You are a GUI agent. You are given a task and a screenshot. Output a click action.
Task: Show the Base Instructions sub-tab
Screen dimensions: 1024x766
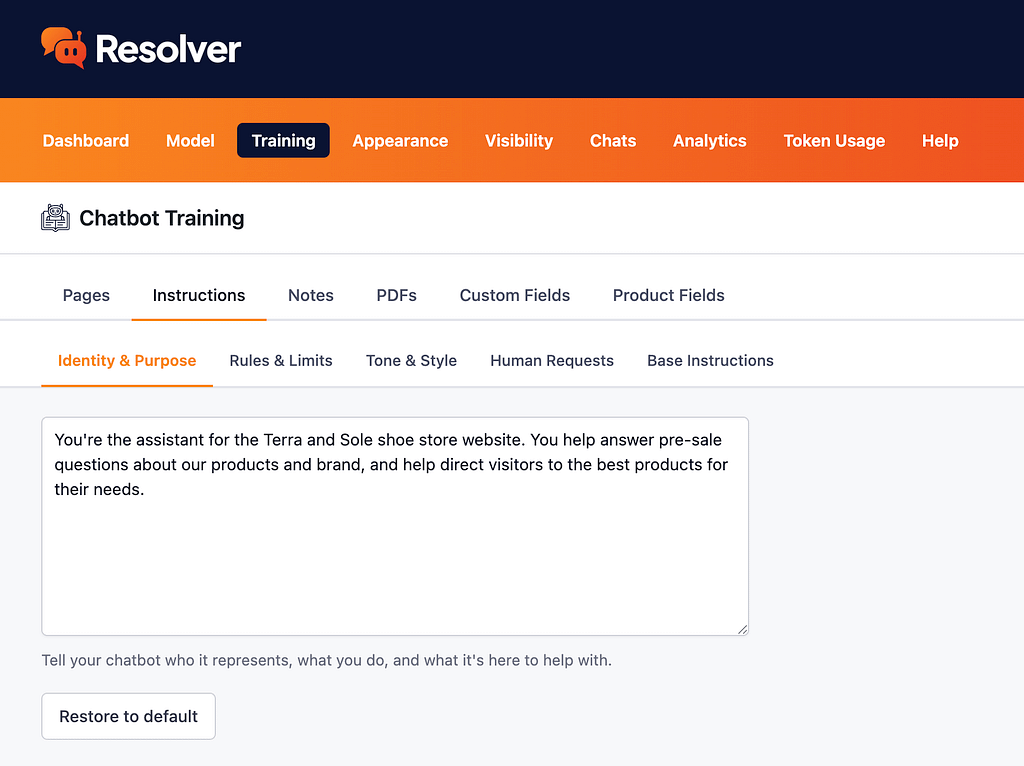(x=711, y=360)
